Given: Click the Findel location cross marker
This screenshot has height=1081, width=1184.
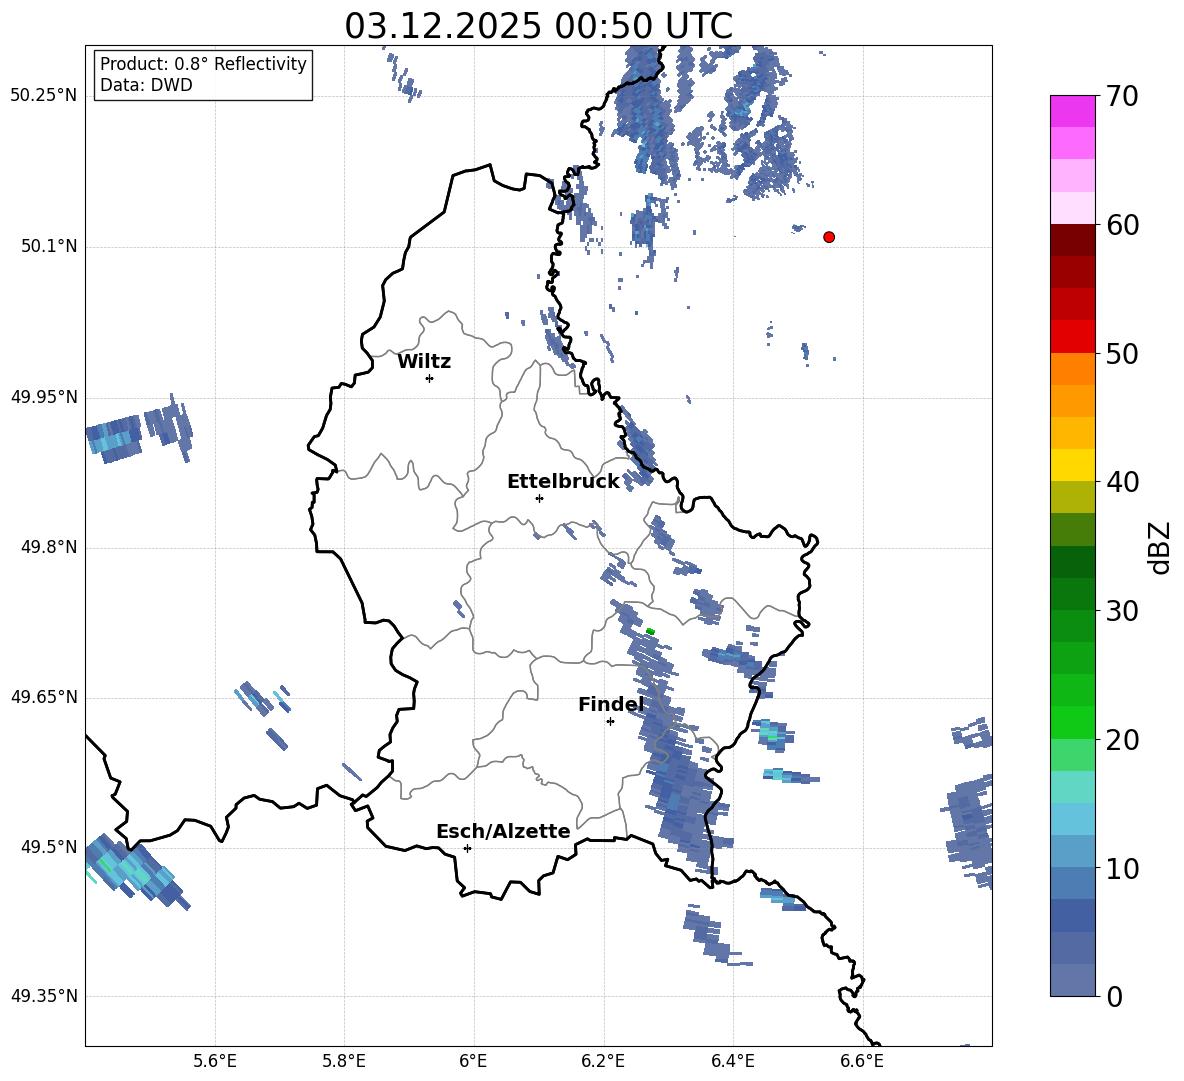Looking at the screenshot, I should 610,722.
